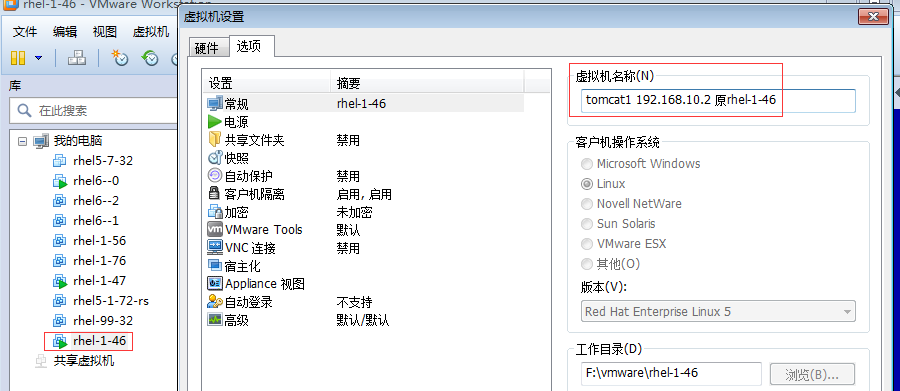This screenshot has height=391, width=900.
Task: Select rhel-99-32 in the library
Action: click(x=103, y=321)
